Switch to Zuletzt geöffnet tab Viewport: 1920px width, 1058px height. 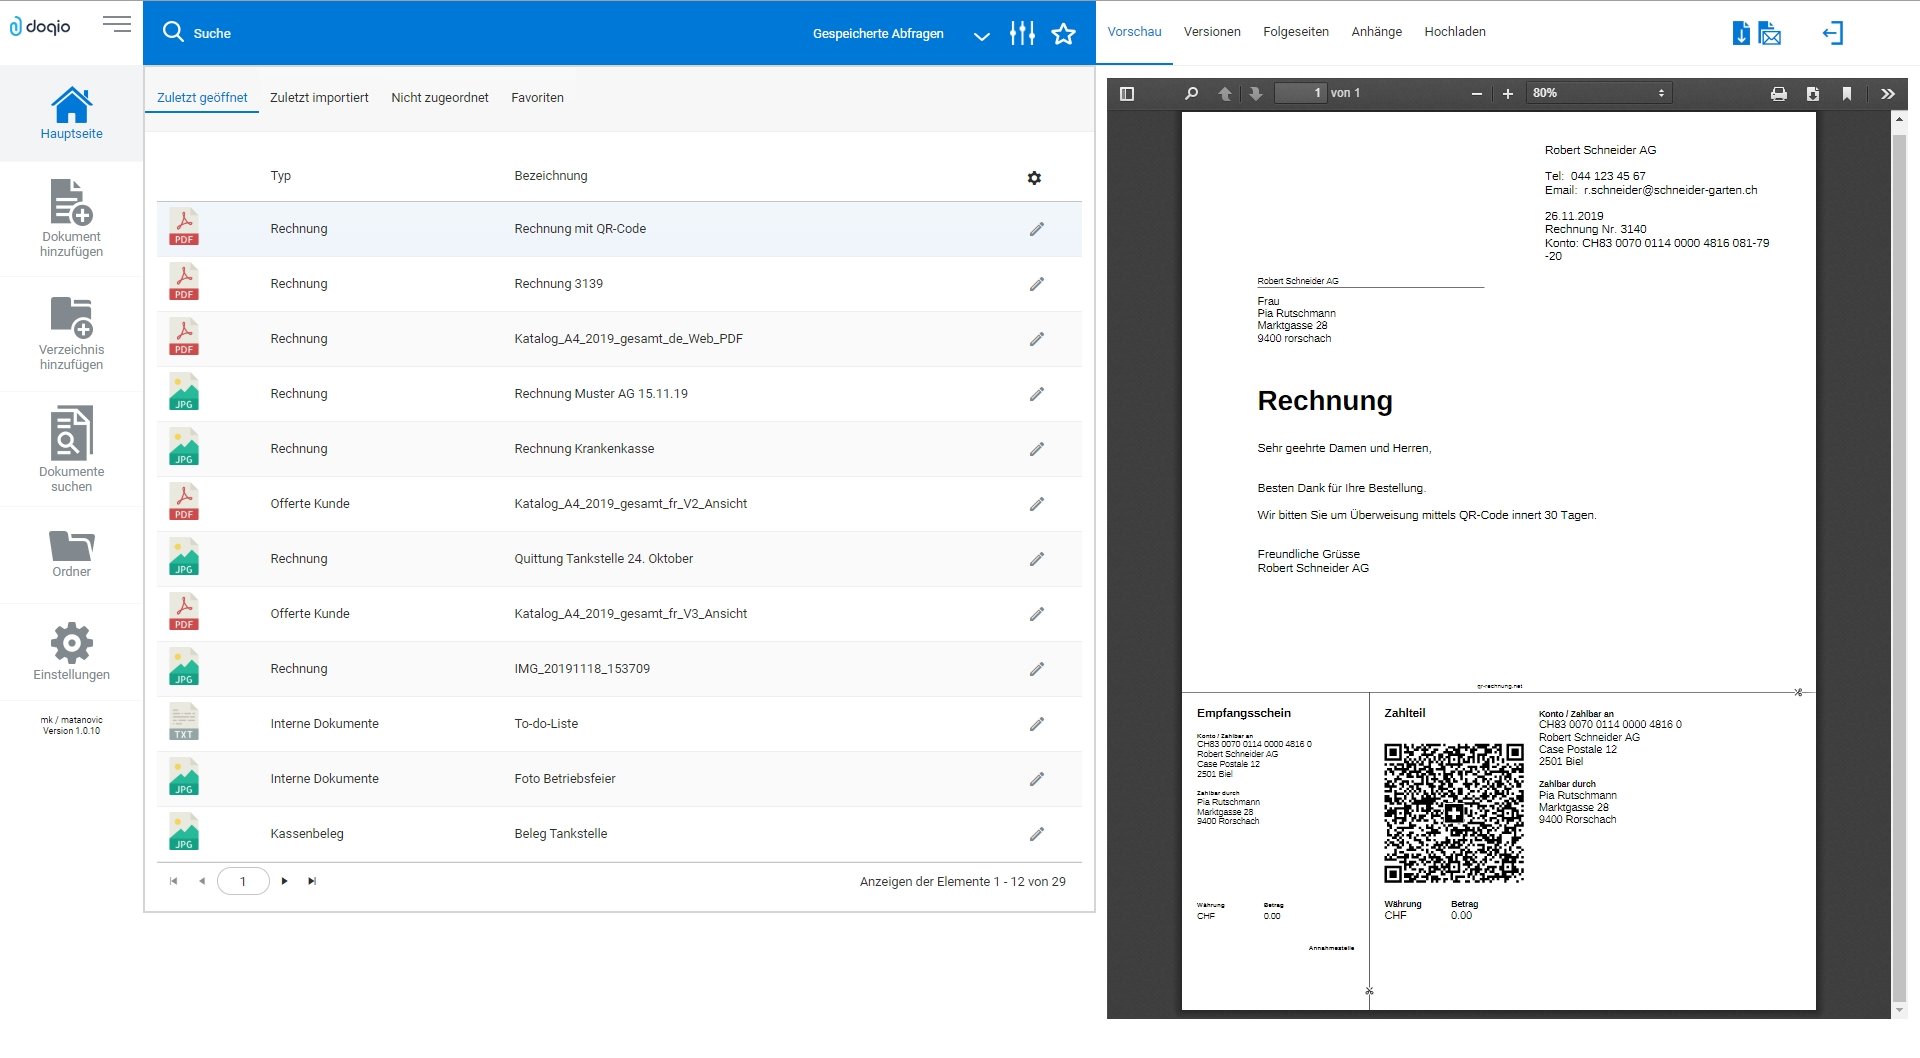[x=202, y=98]
